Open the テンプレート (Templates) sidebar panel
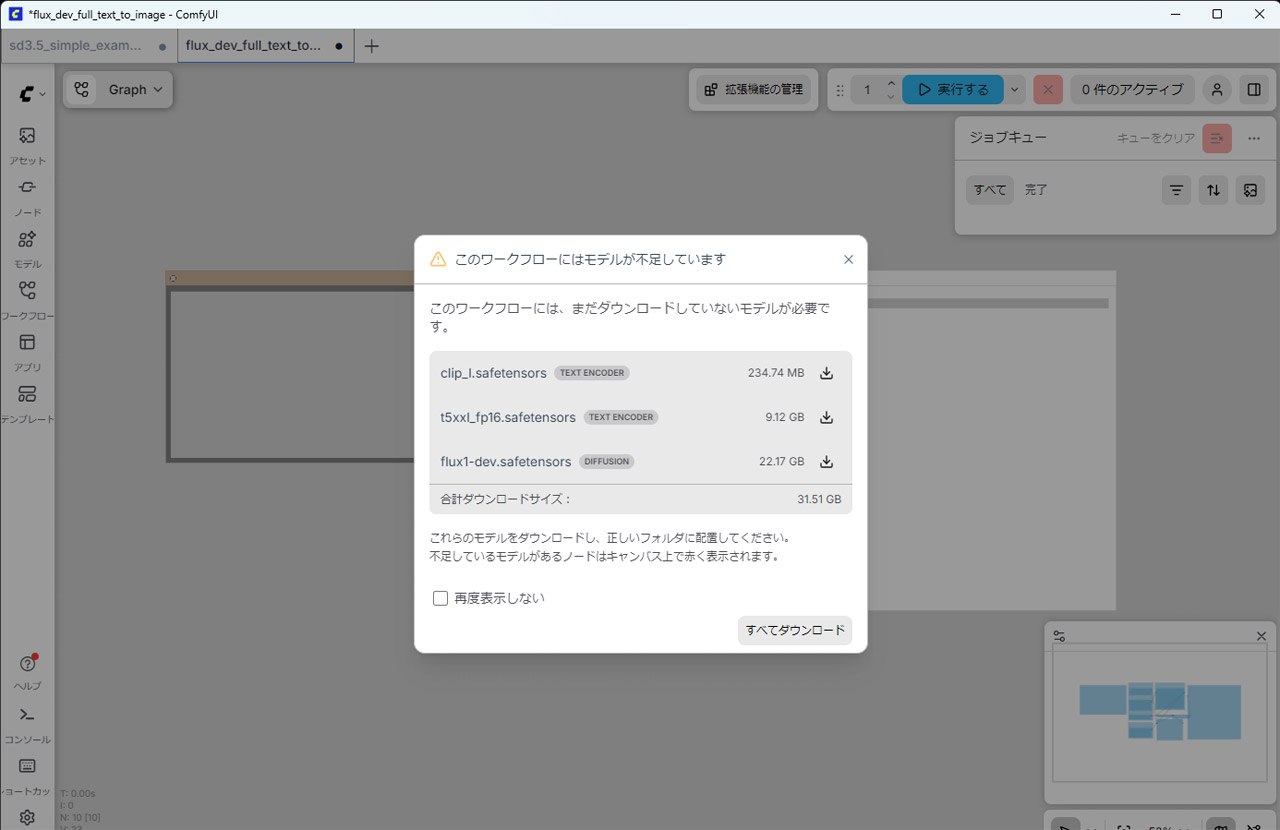Screen dimensions: 1280x830 [27, 403]
